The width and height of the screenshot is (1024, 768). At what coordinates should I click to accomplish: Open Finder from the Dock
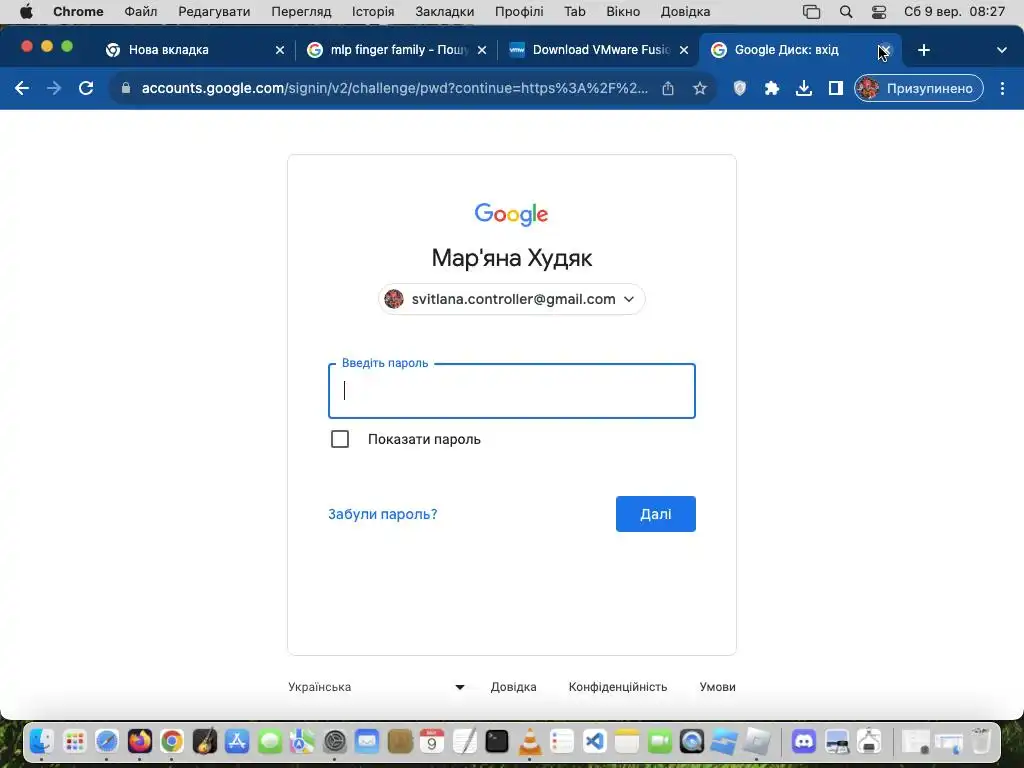[x=41, y=742]
